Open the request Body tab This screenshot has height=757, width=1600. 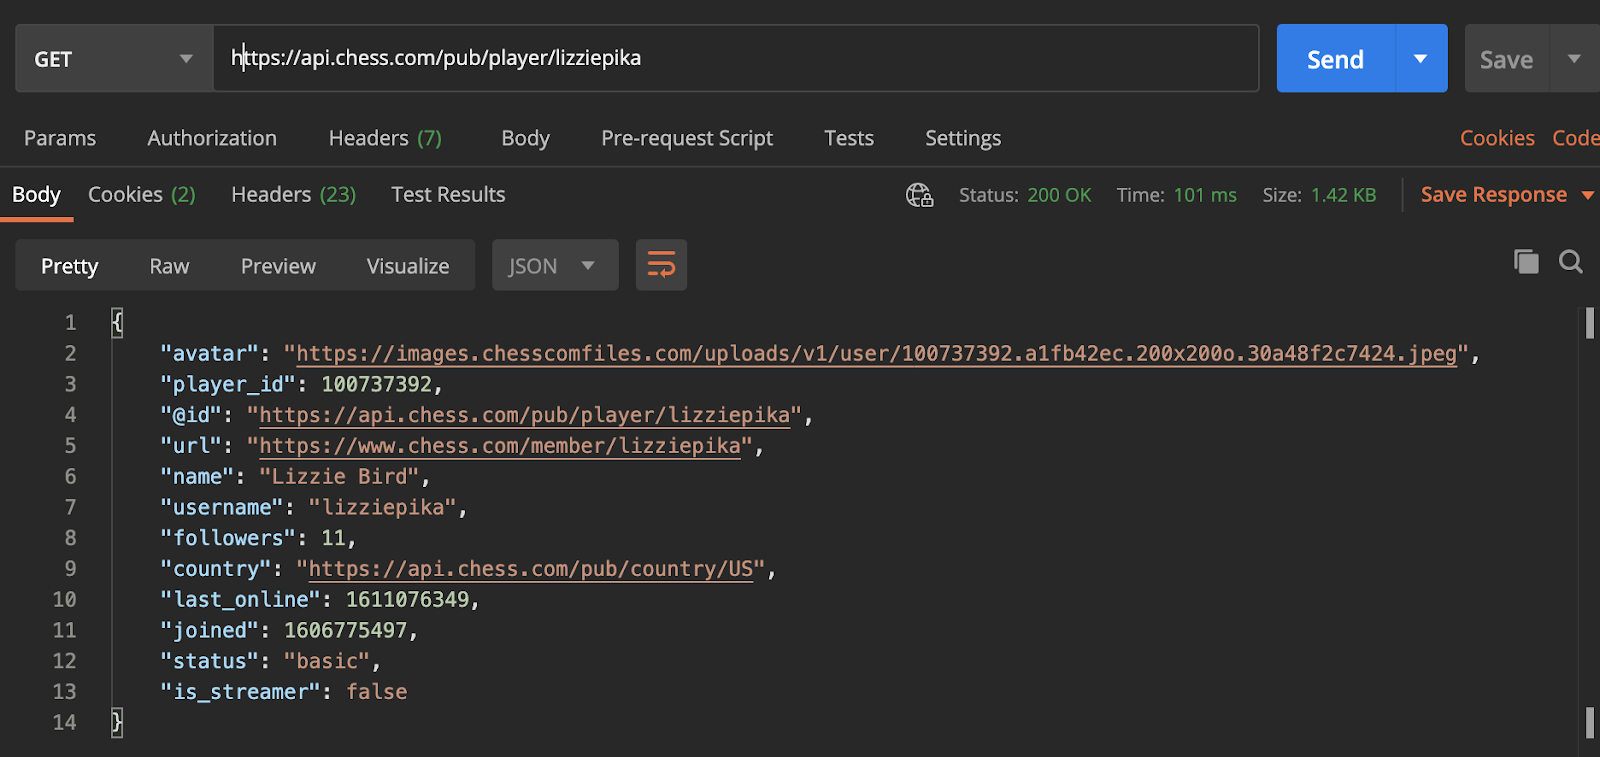tap(525, 138)
